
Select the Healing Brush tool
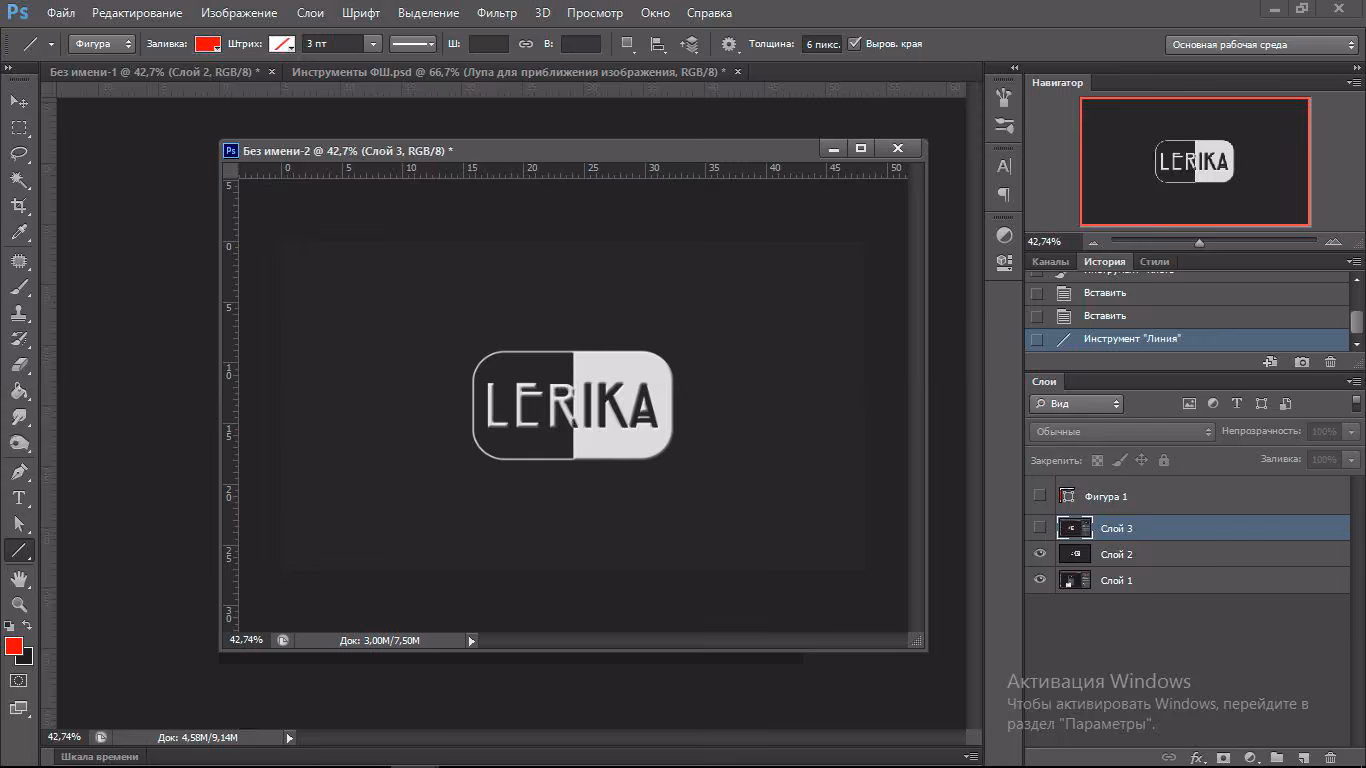(x=19, y=261)
